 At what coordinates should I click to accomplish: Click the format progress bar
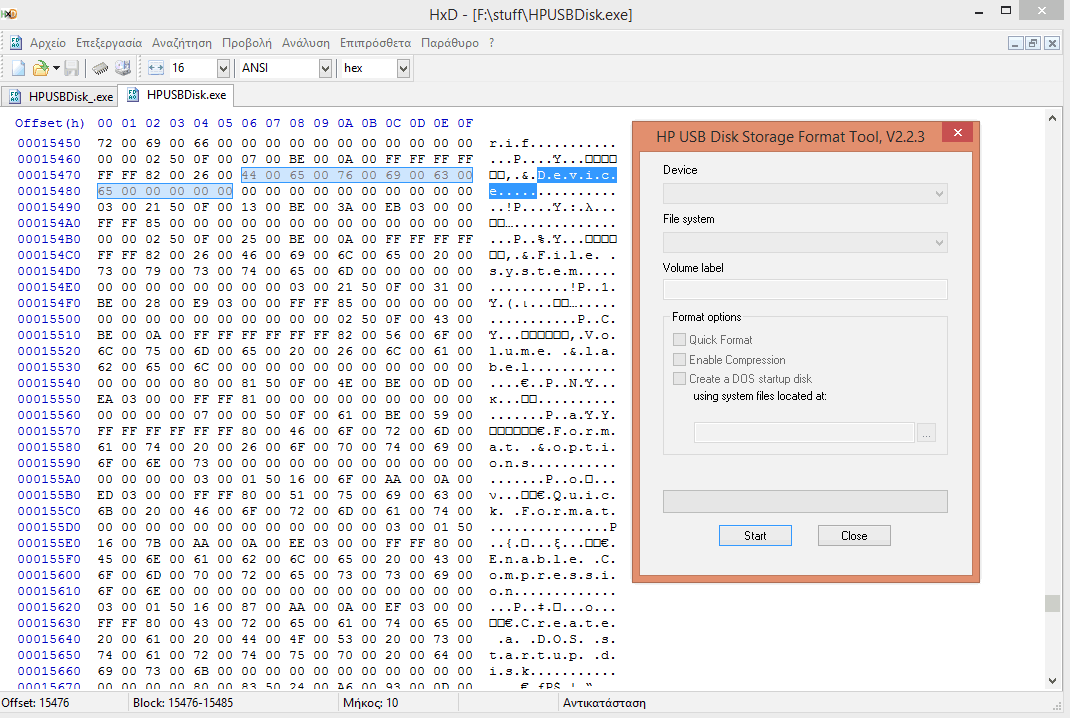pos(805,501)
